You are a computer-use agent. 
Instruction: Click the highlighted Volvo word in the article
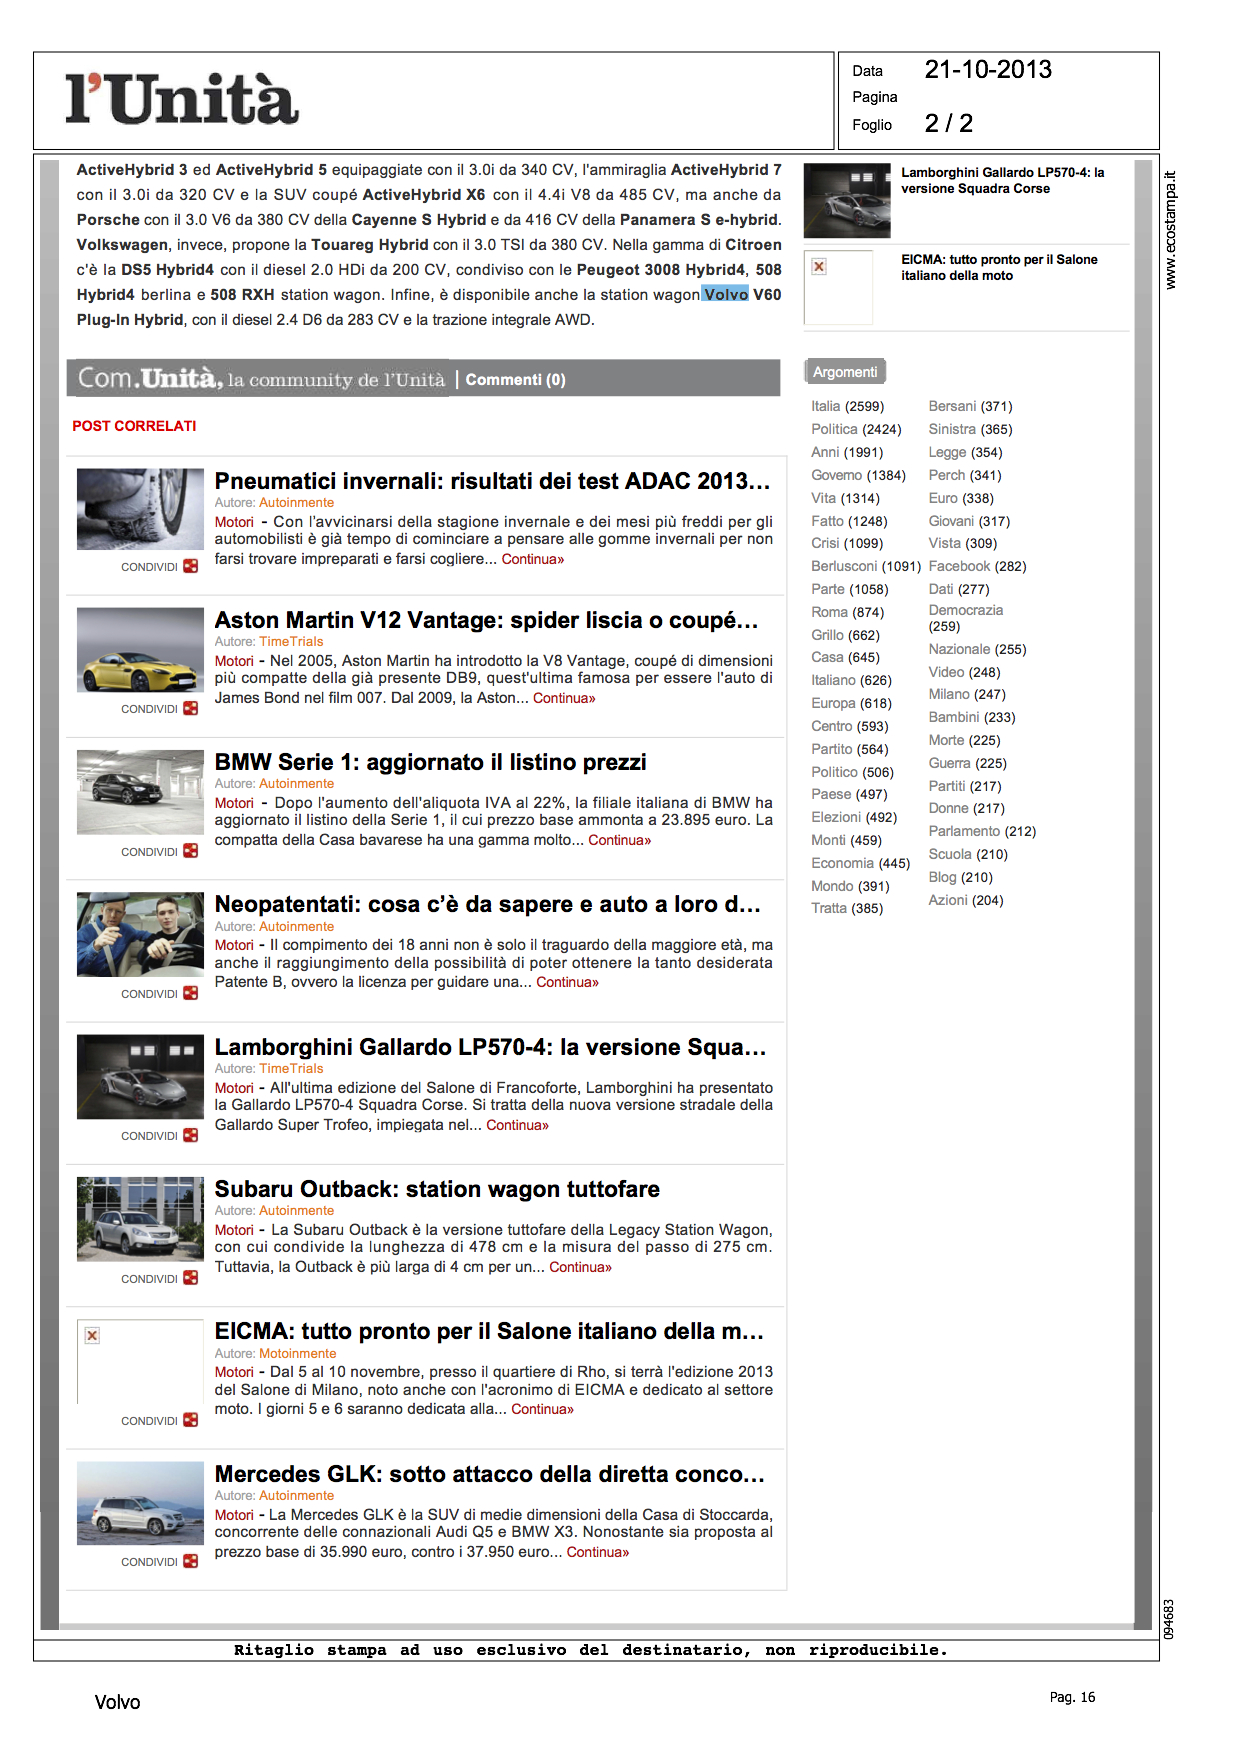[x=725, y=295]
